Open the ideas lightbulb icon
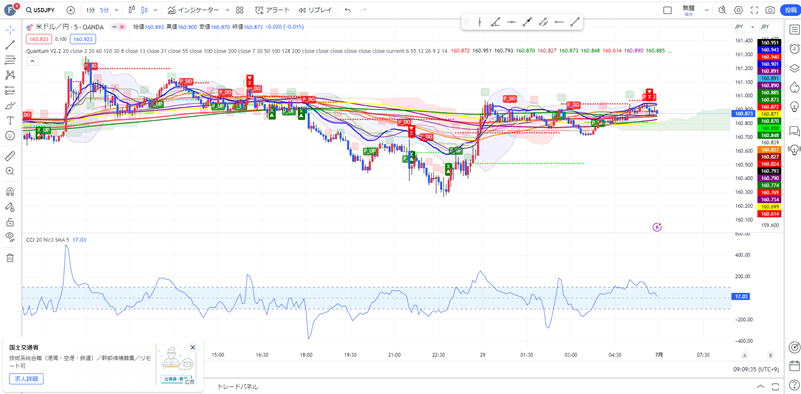This screenshot has height=394, width=801. coord(794,106)
